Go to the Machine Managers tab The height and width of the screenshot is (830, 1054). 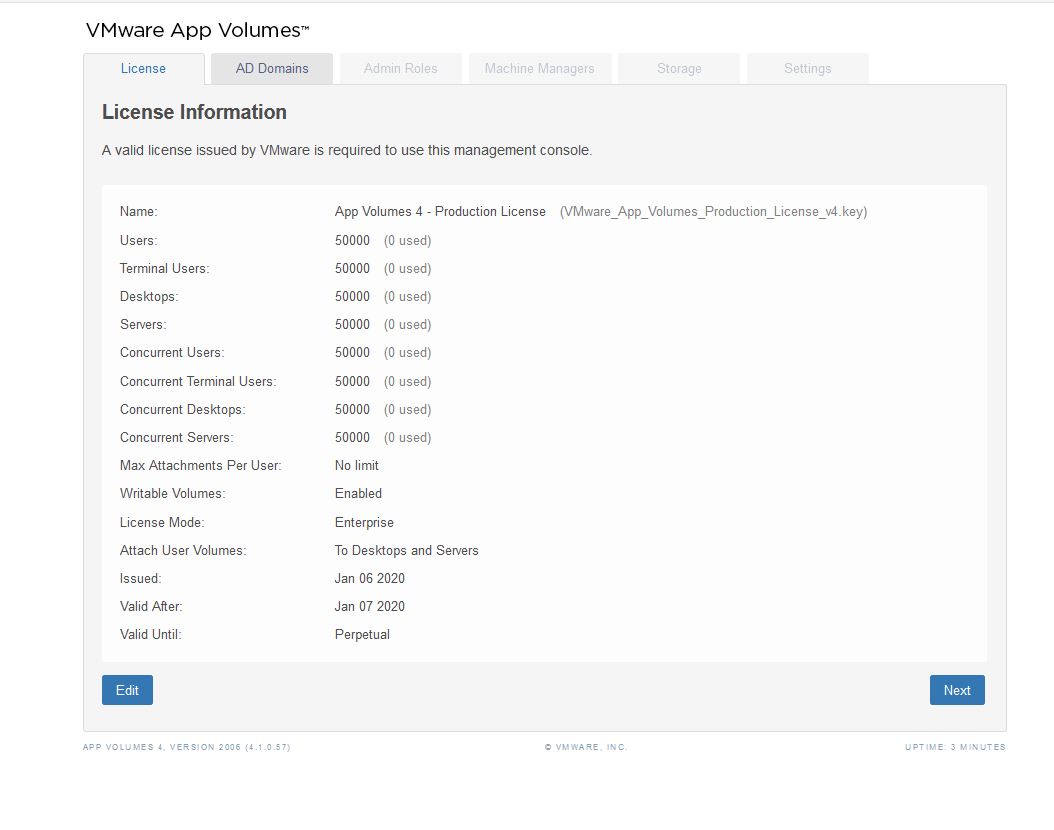coord(540,69)
